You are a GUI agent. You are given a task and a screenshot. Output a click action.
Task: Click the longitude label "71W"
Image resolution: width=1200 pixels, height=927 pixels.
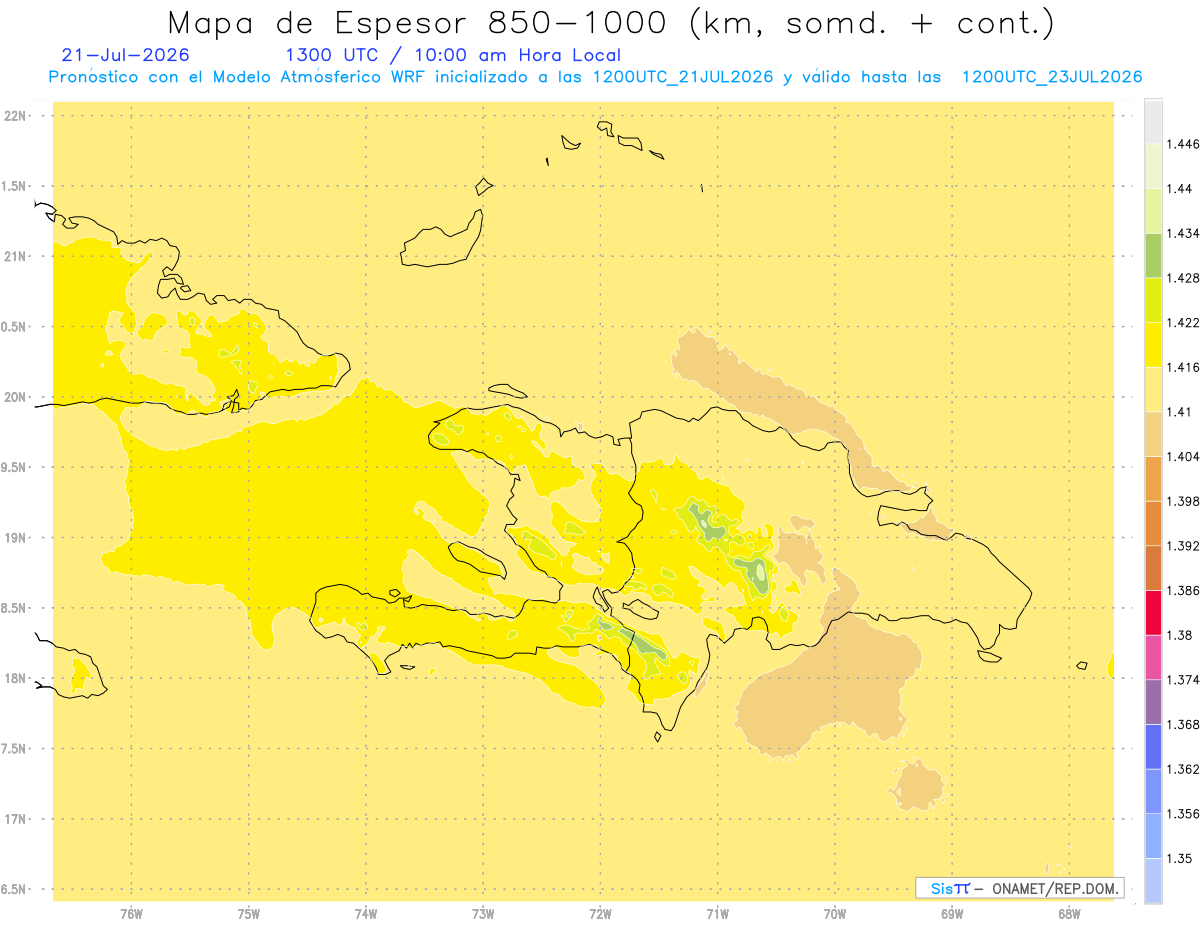(x=717, y=913)
